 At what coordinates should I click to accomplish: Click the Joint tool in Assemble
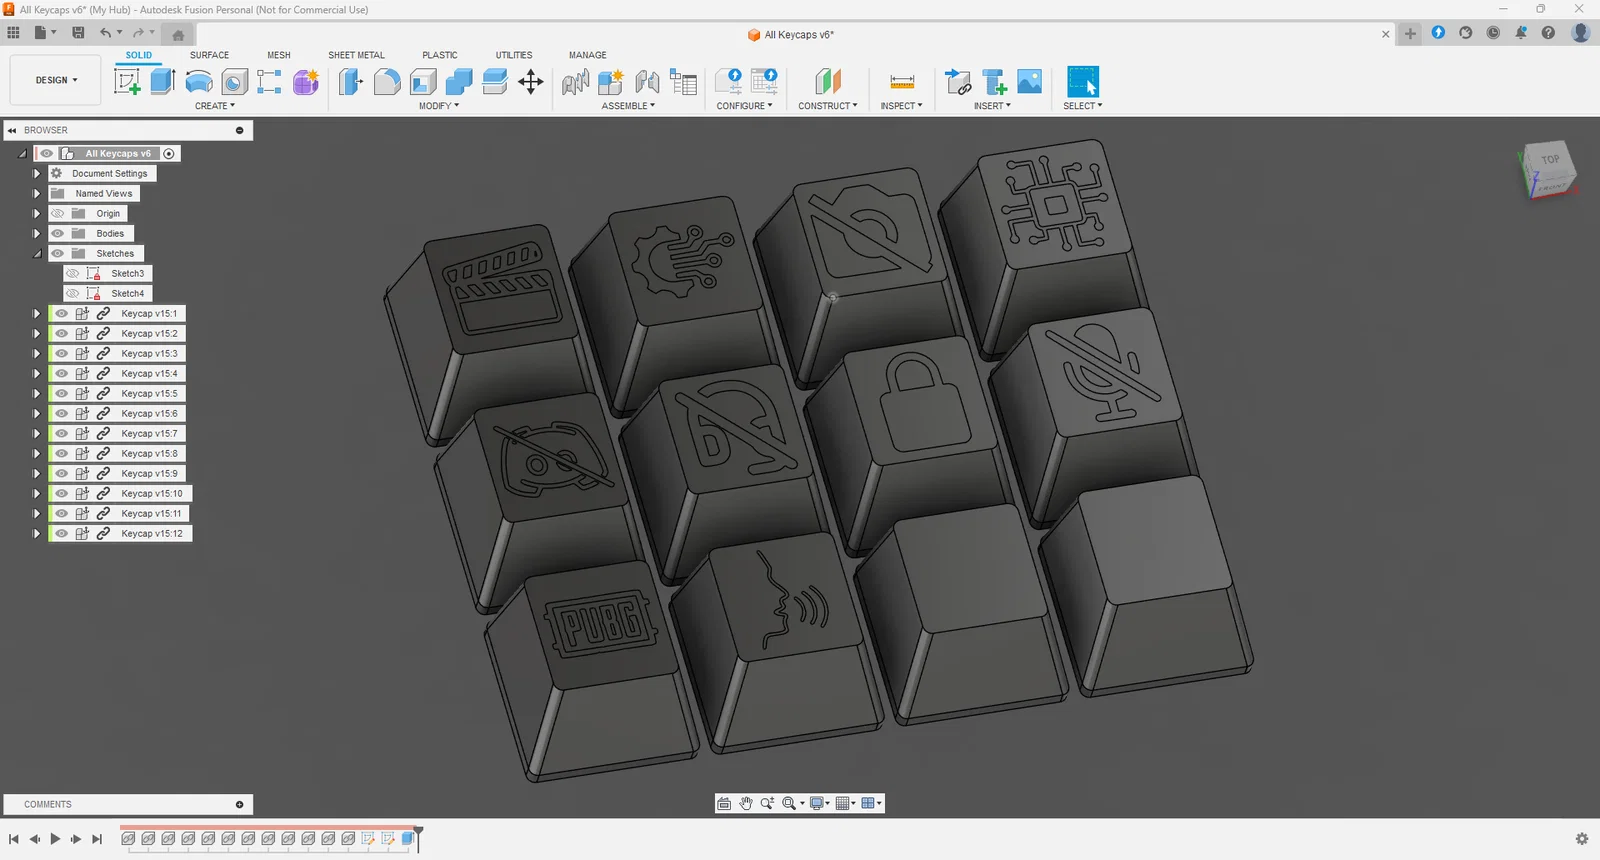click(647, 82)
